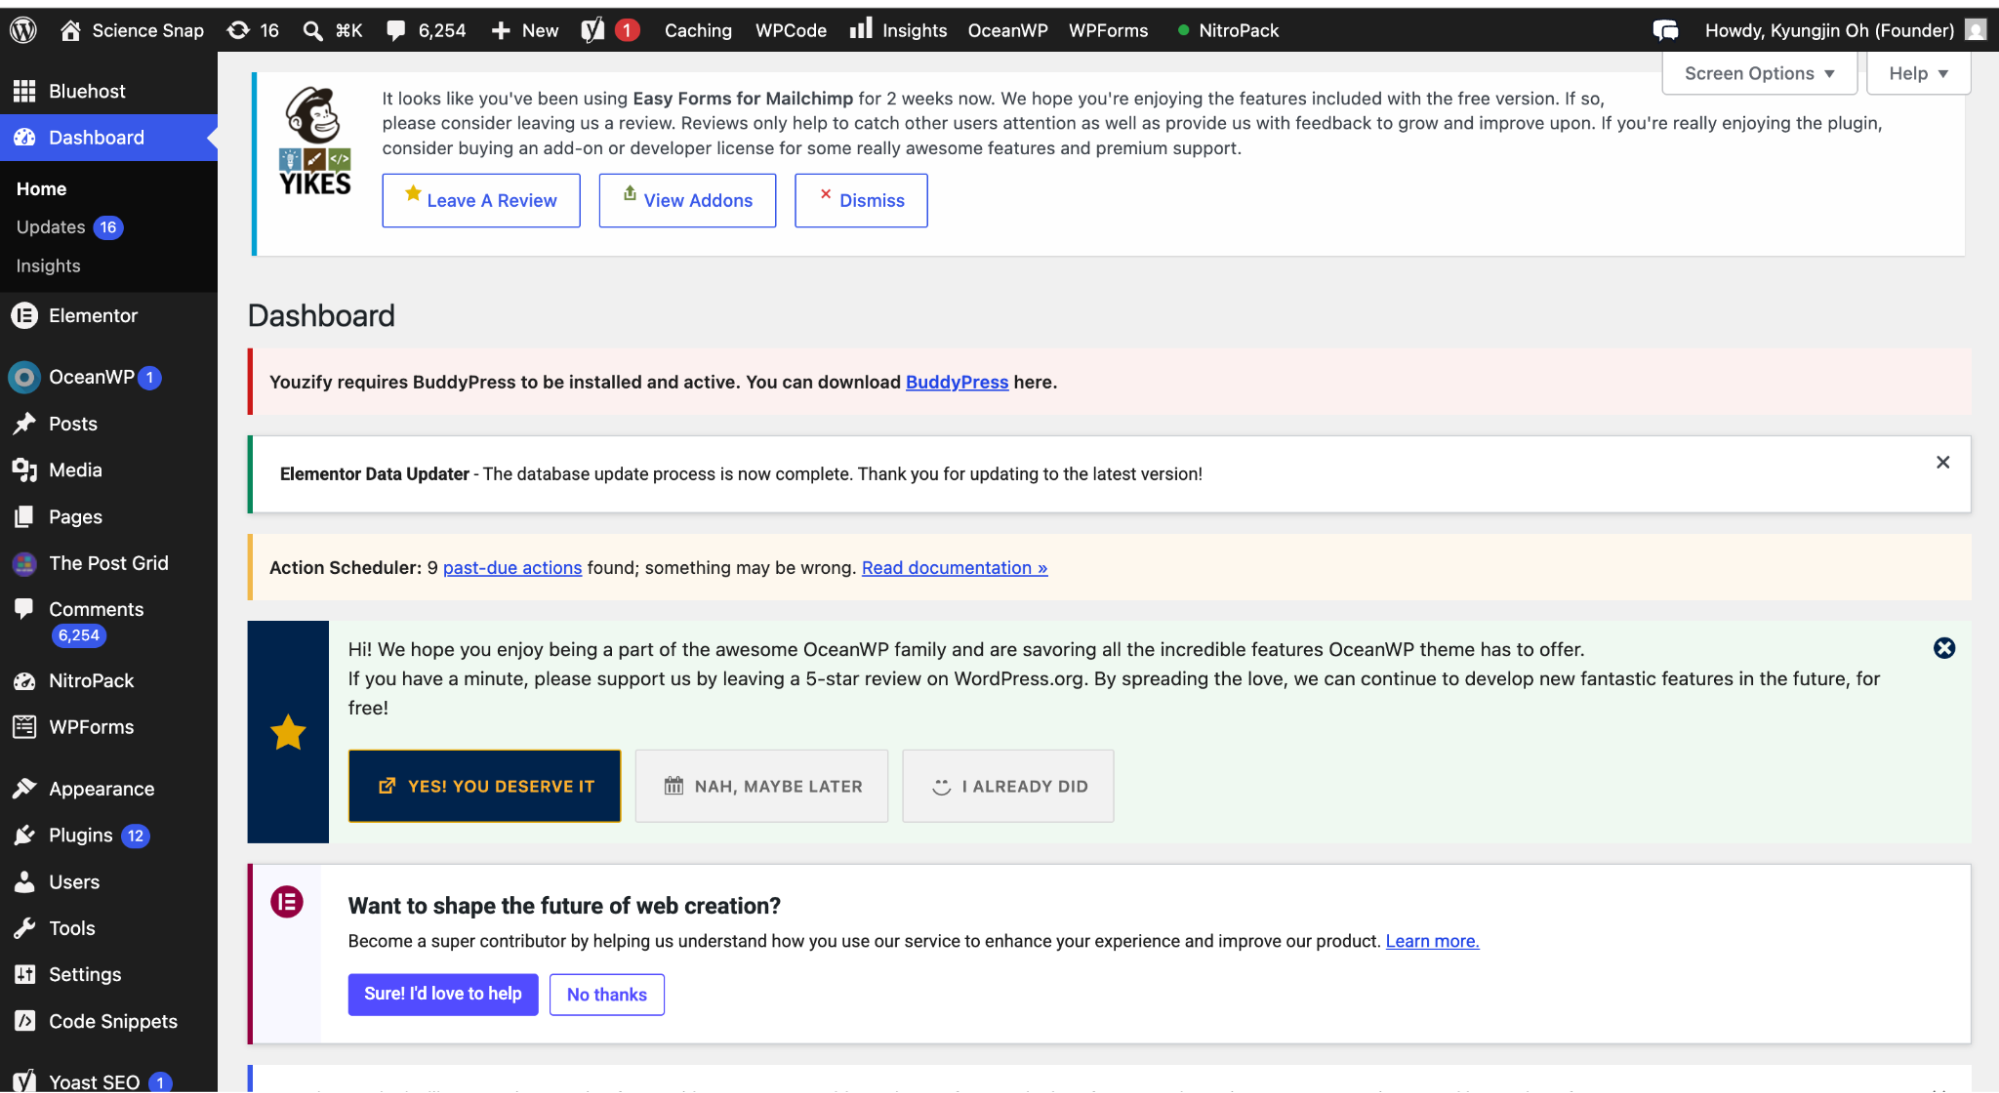Click the View Addons button
1999x1093 pixels.
[687, 200]
